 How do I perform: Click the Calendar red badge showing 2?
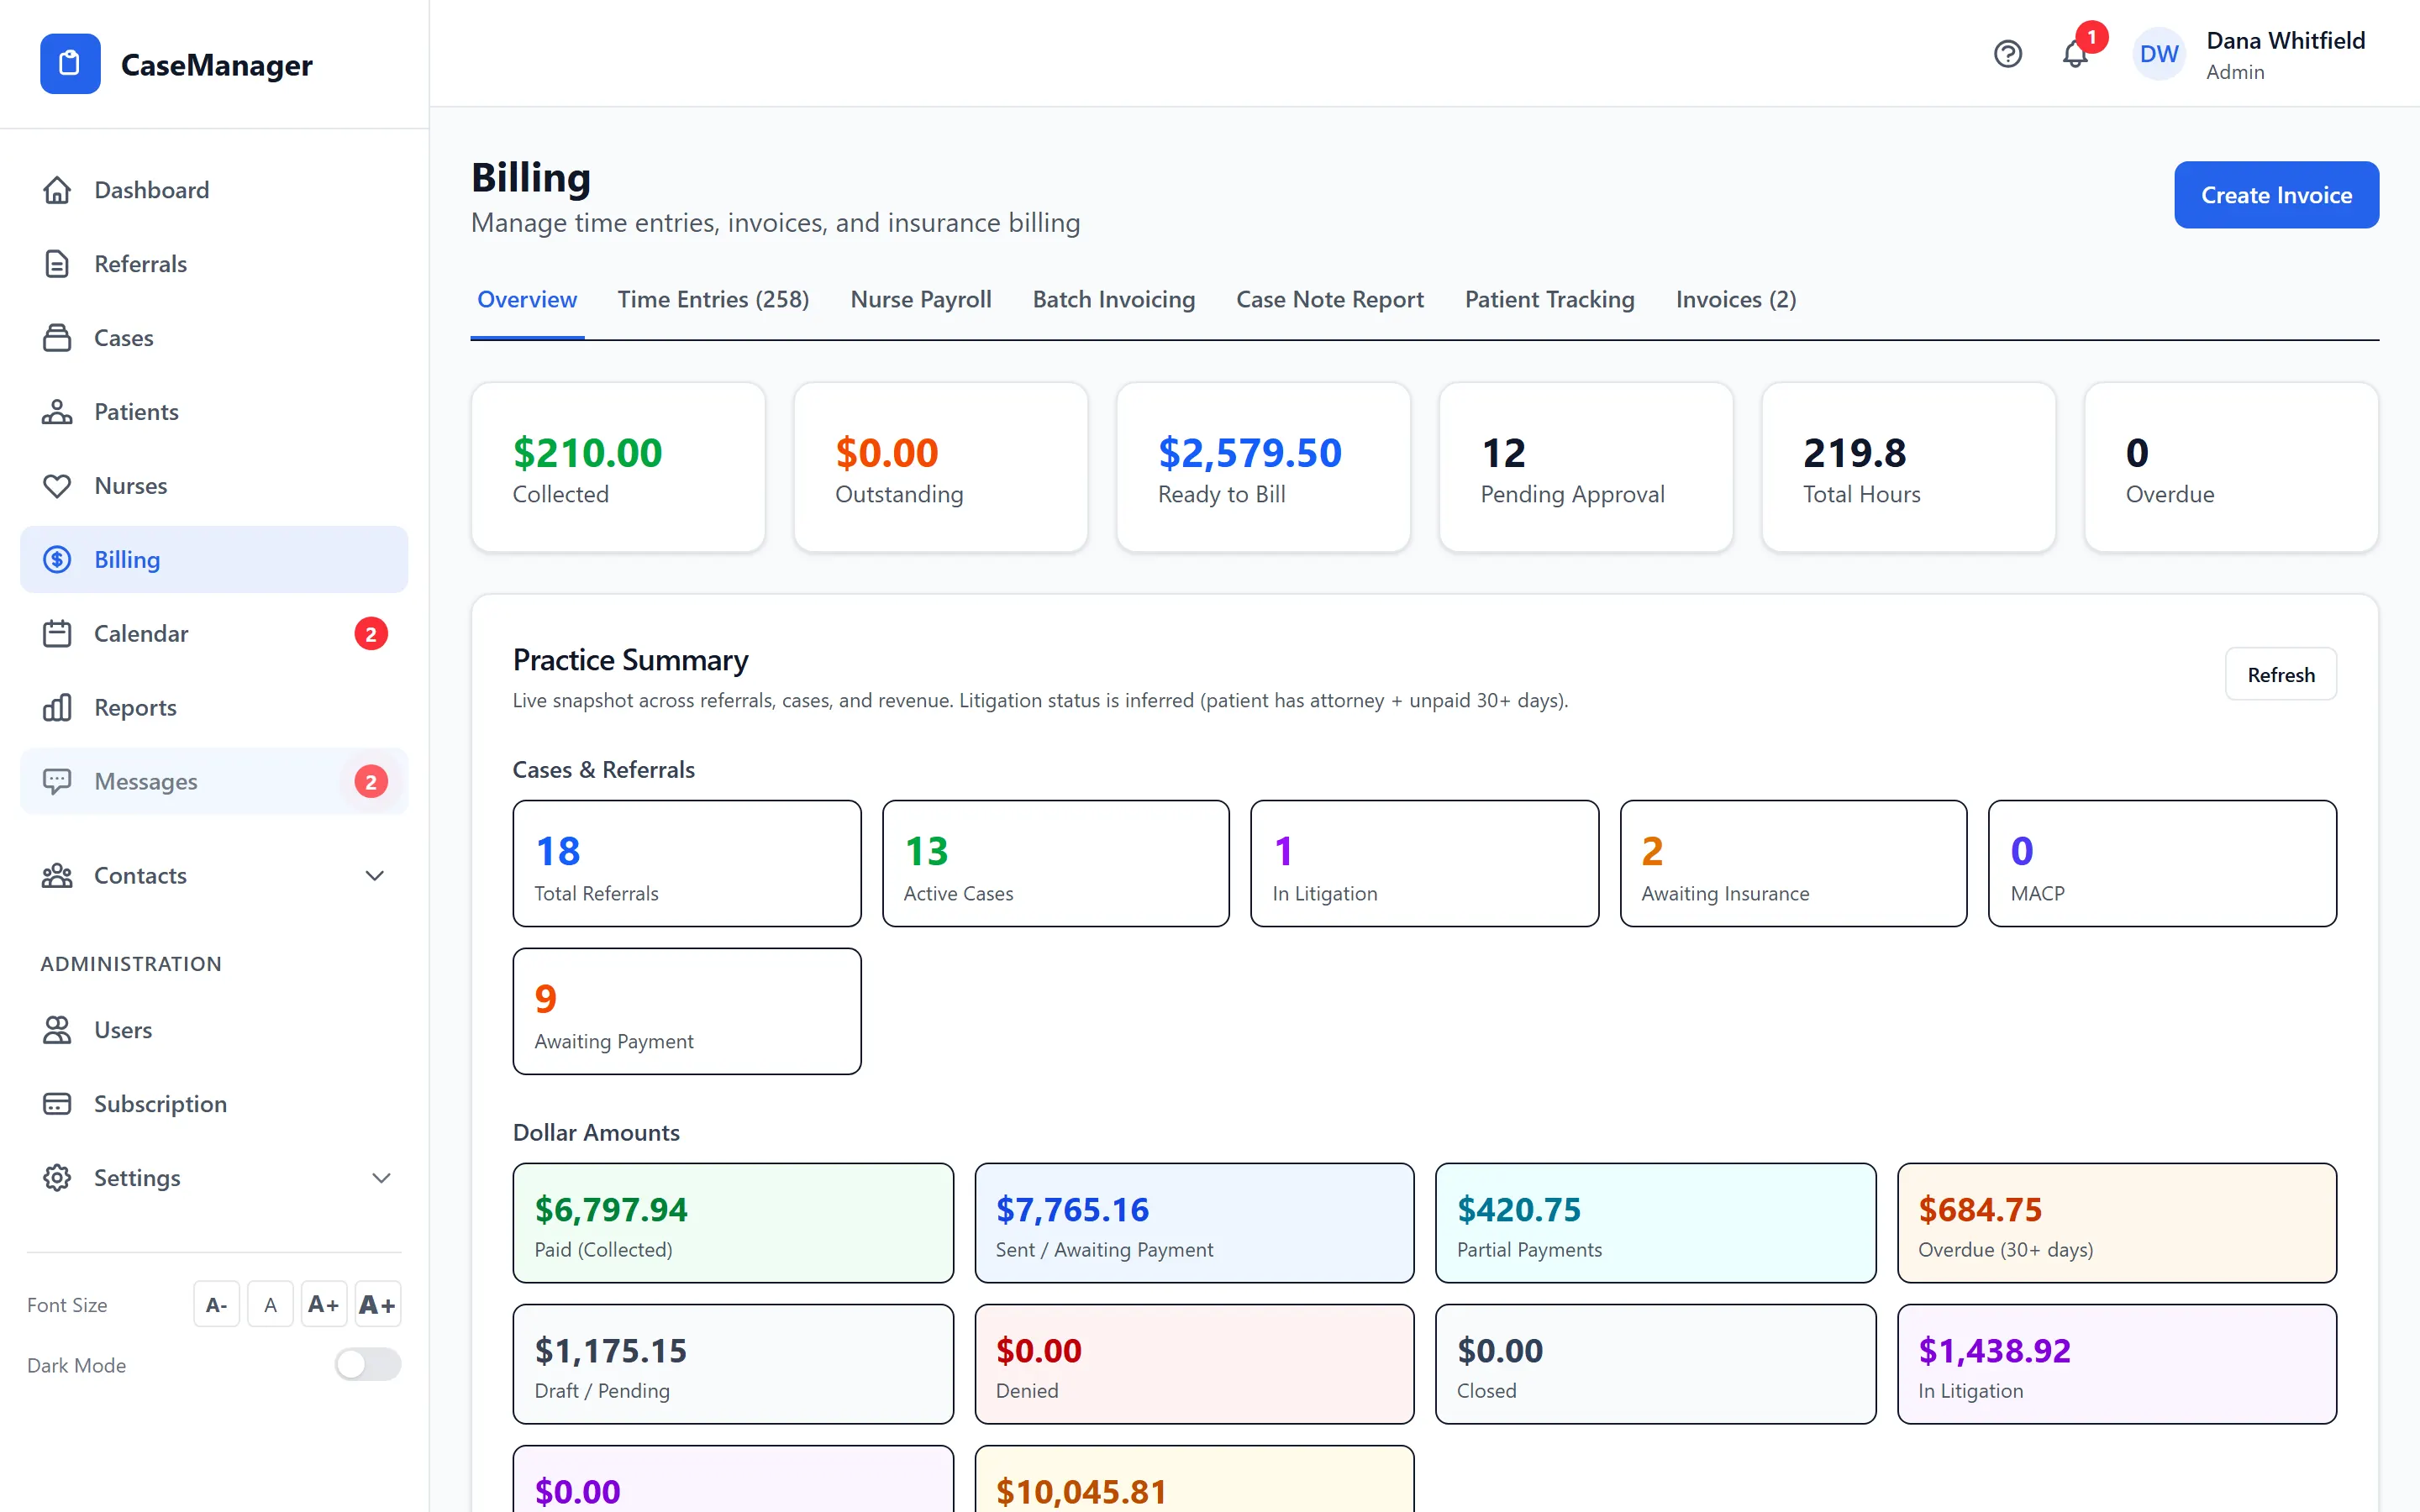tap(371, 634)
